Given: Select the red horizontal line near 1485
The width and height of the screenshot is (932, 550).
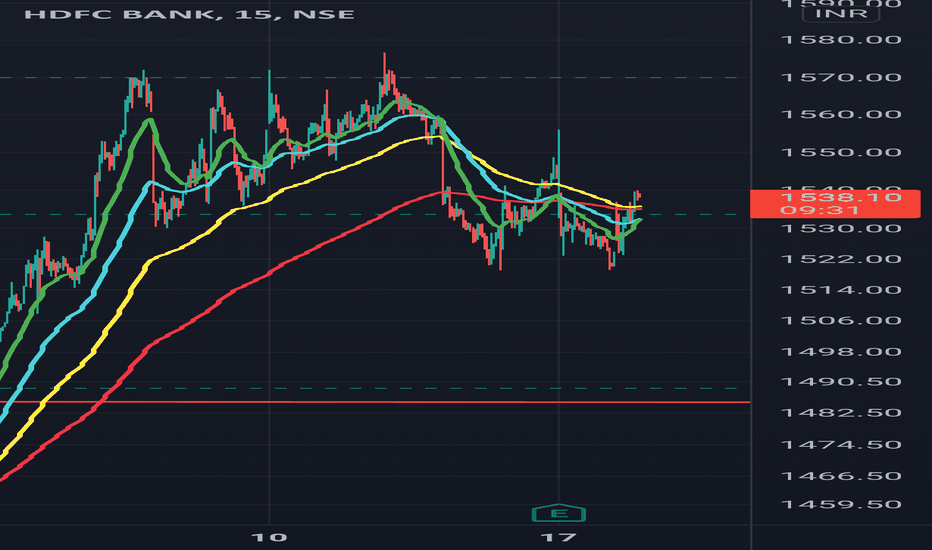Looking at the screenshot, I should tap(375, 403).
